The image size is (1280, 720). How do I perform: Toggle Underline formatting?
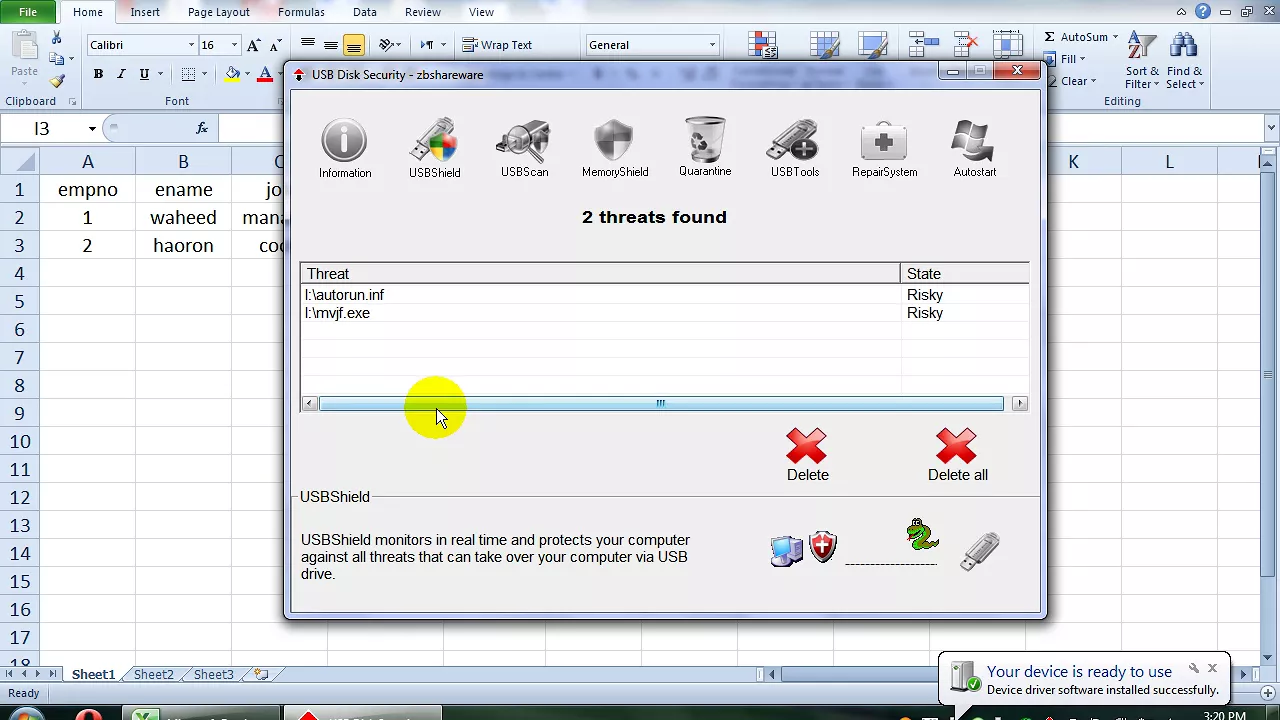pos(144,74)
